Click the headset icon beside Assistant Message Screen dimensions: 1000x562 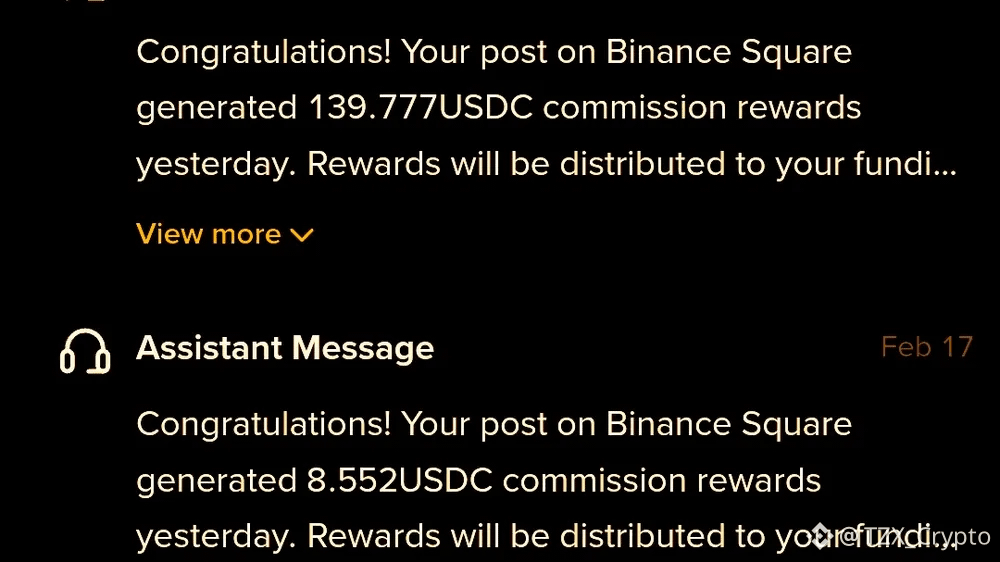85,350
